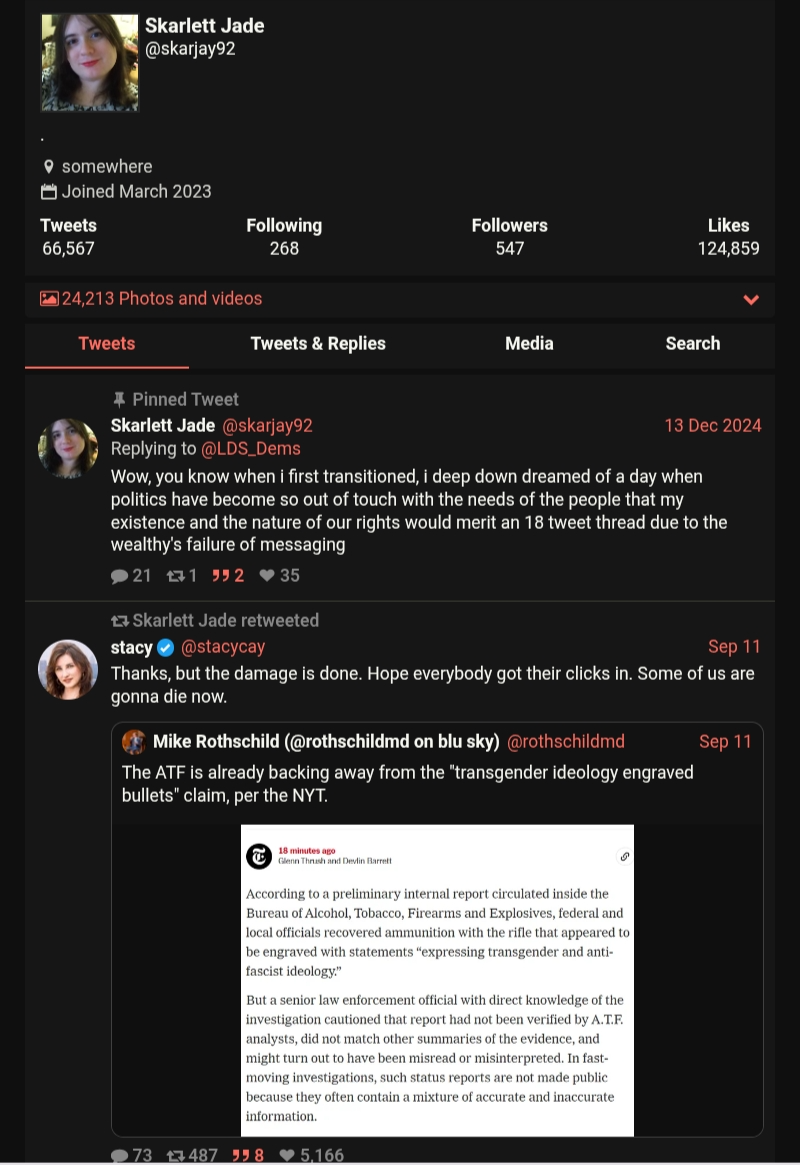Click the retweet icon on the pinned tweet

[175, 576]
